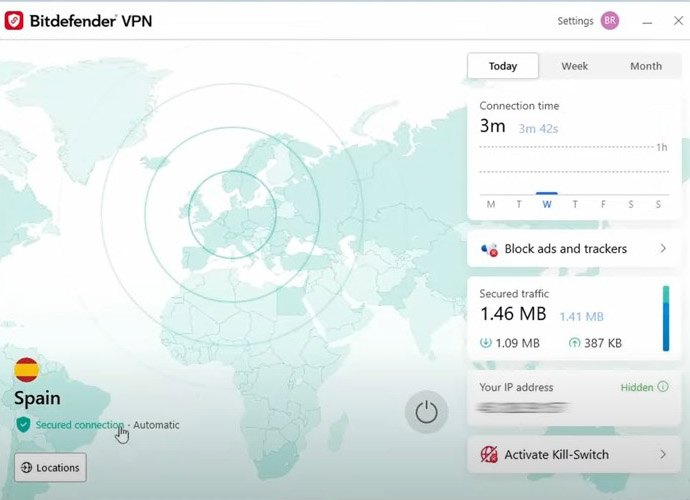Click the info icon next to Hidden
Screen dimensions: 690x500
pyautogui.click(x=663, y=387)
